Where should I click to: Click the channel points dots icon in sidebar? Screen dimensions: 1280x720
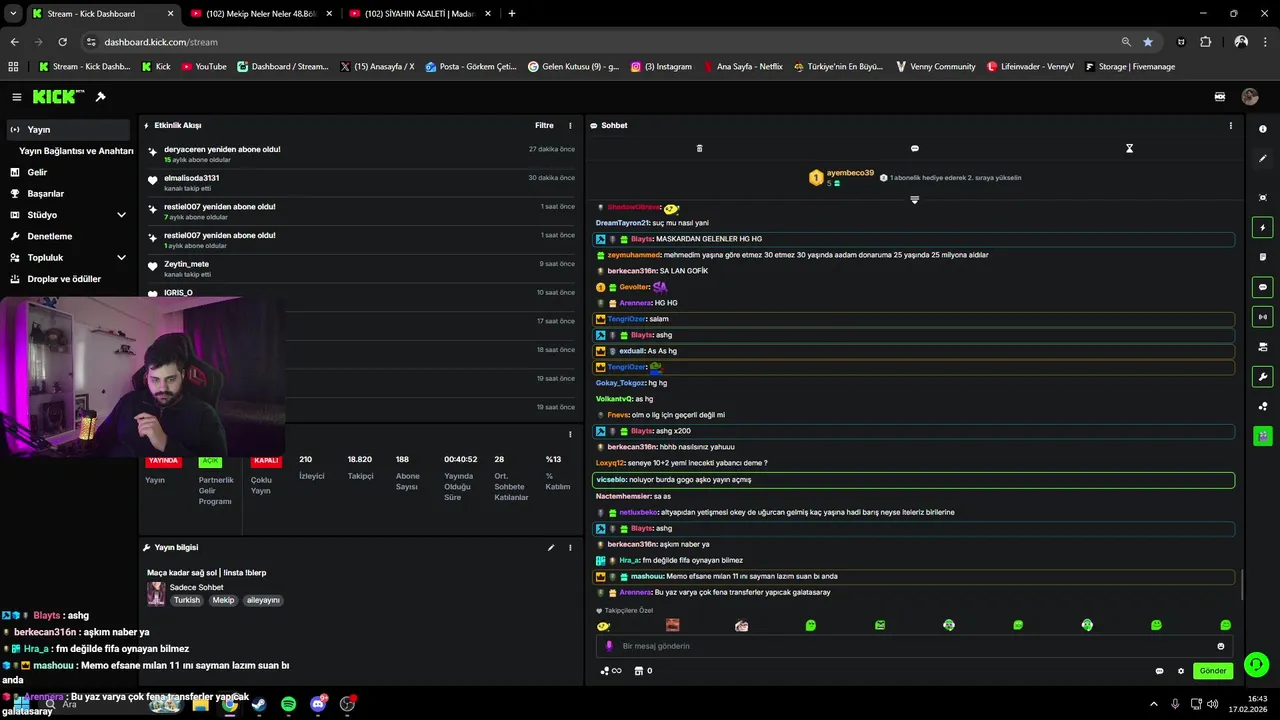1263,406
